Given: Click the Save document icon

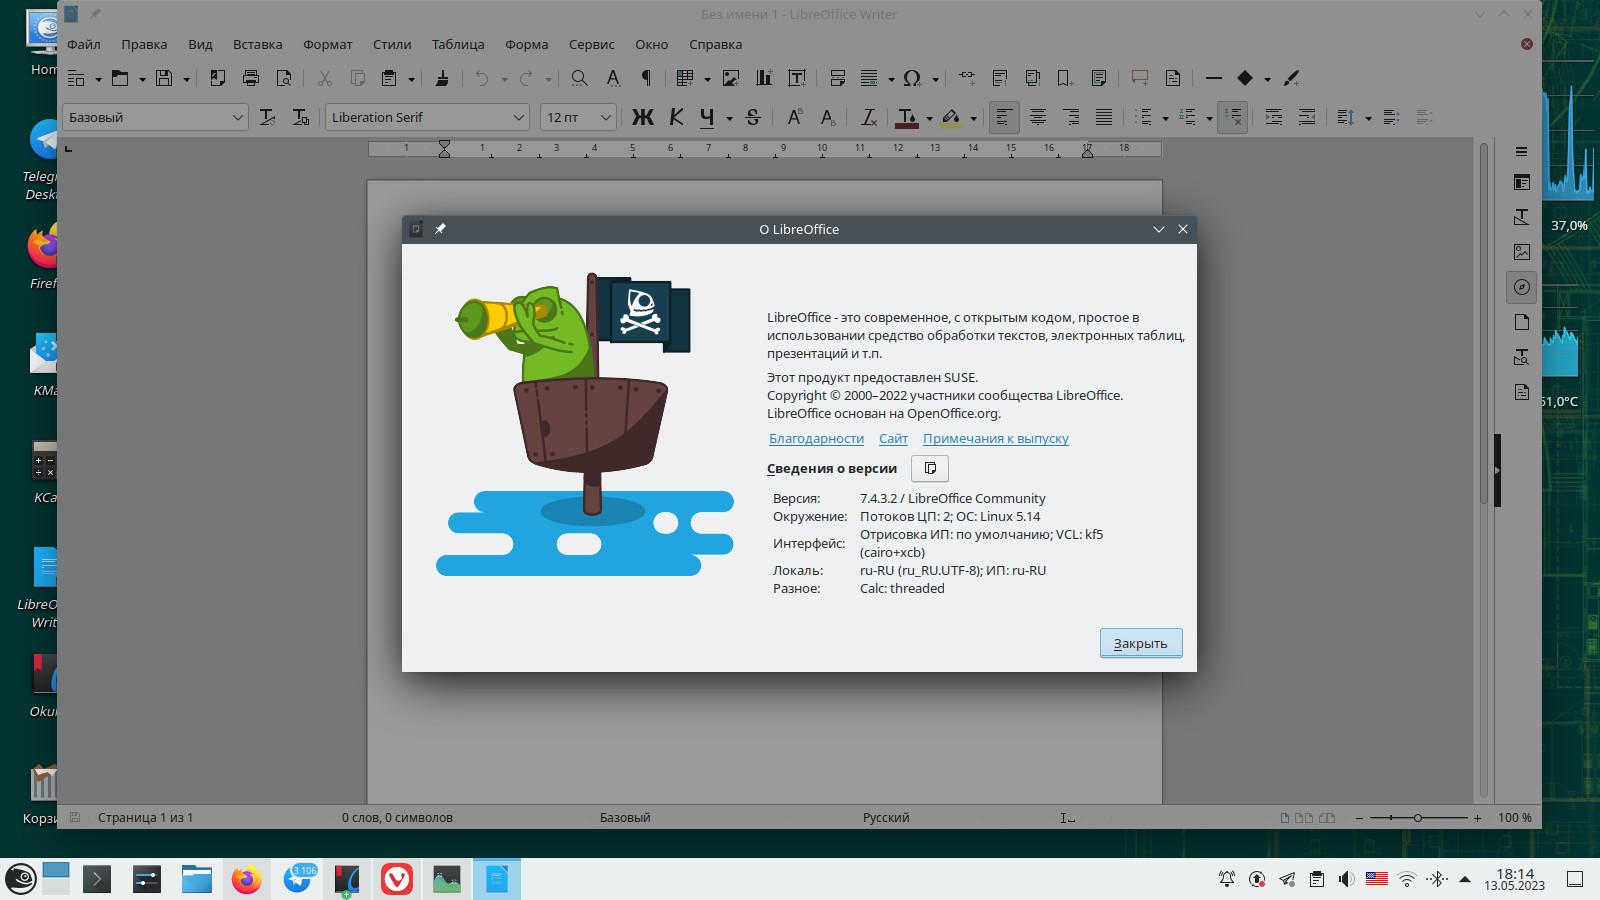Looking at the screenshot, I should pyautogui.click(x=164, y=78).
